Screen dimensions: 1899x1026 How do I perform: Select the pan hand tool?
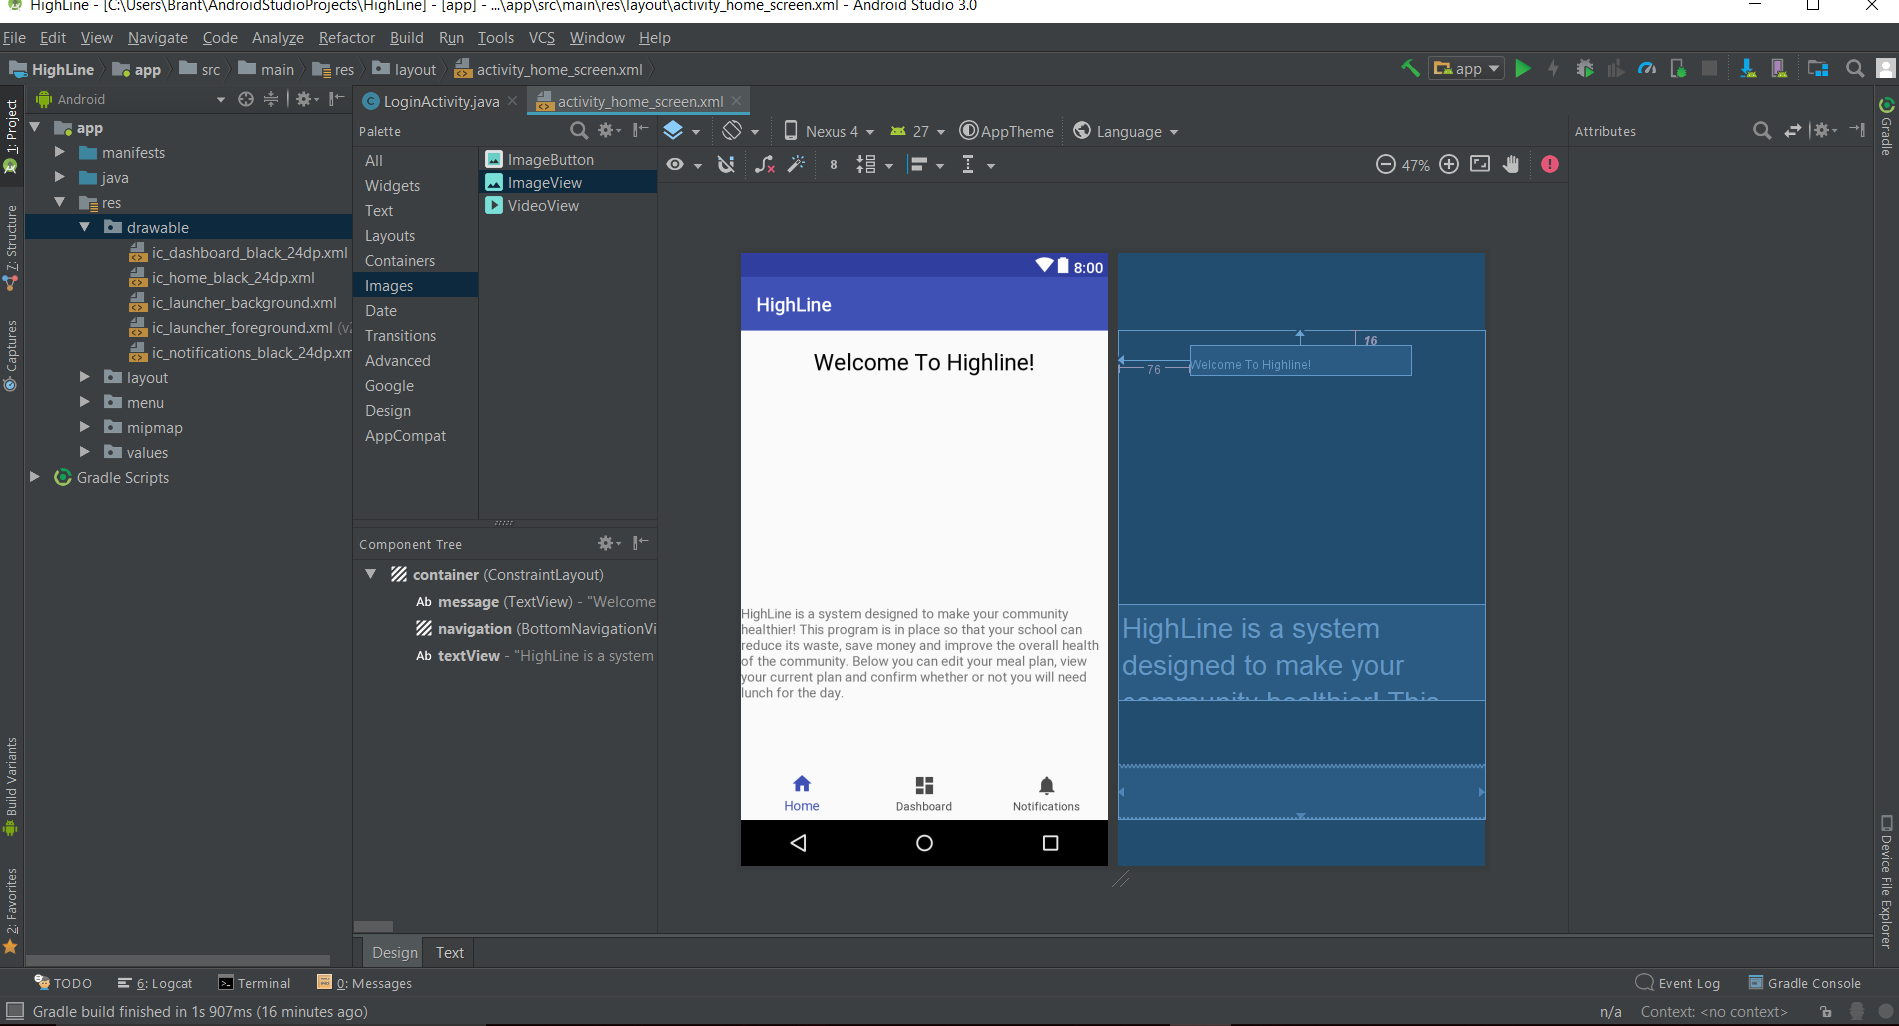[x=1511, y=165]
